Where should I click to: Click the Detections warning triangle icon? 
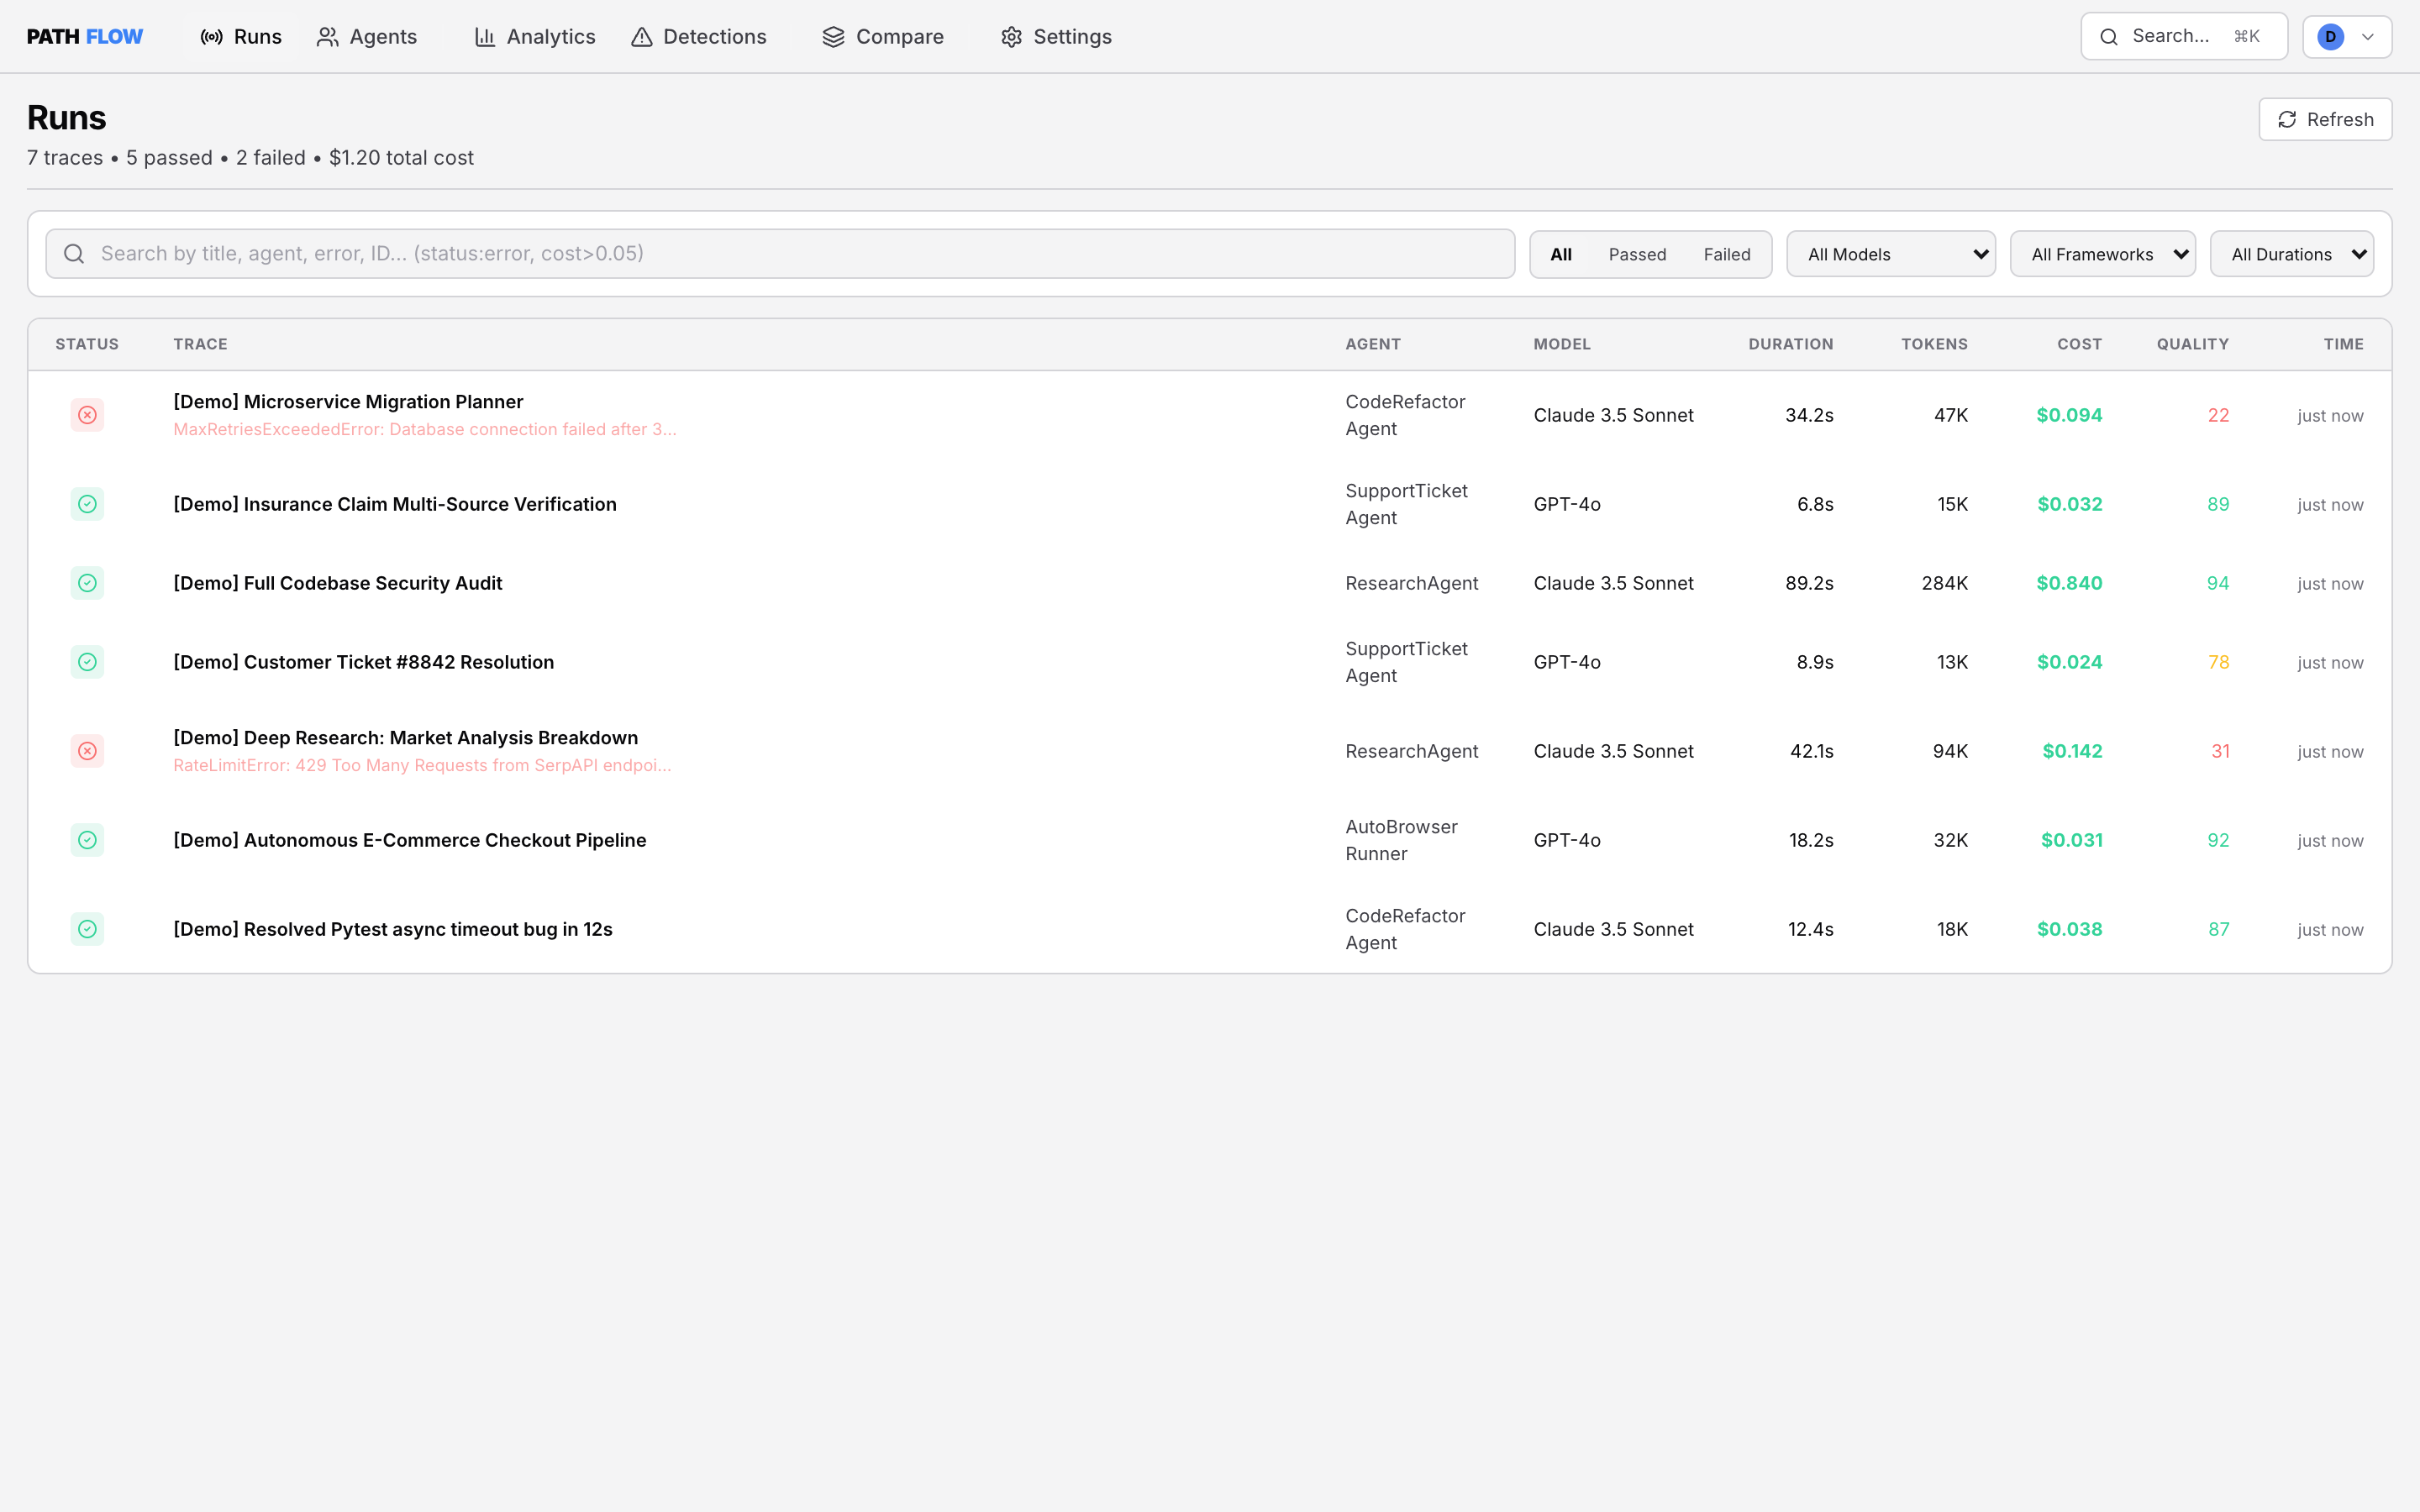pyautogui.click(x=642, y=37)
